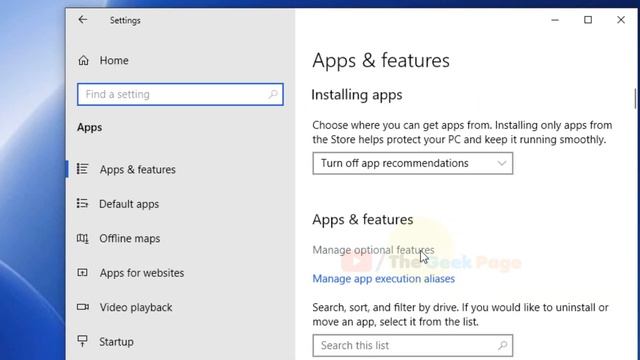Click the Startup icon in sidebar
The height and width of the screenshot is (360, 640).
coord(82,341)
